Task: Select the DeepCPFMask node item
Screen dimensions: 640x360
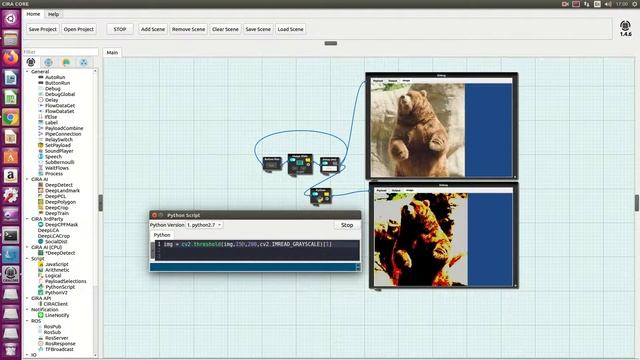Action: click(x=58, y=225)
